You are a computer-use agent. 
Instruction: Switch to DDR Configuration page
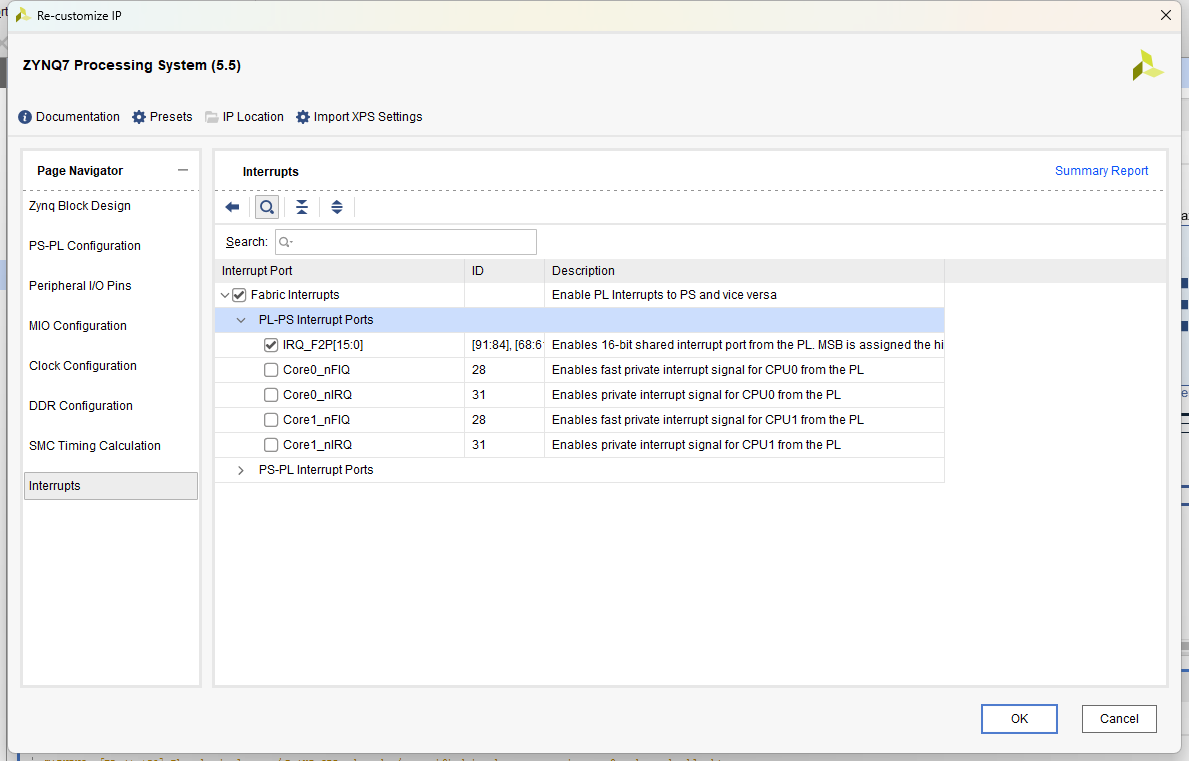coord(80,406)
